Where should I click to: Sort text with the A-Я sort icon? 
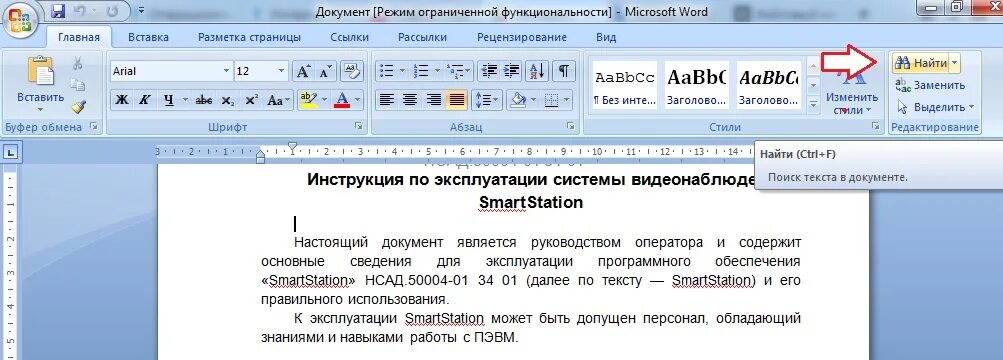click(537, 70)
